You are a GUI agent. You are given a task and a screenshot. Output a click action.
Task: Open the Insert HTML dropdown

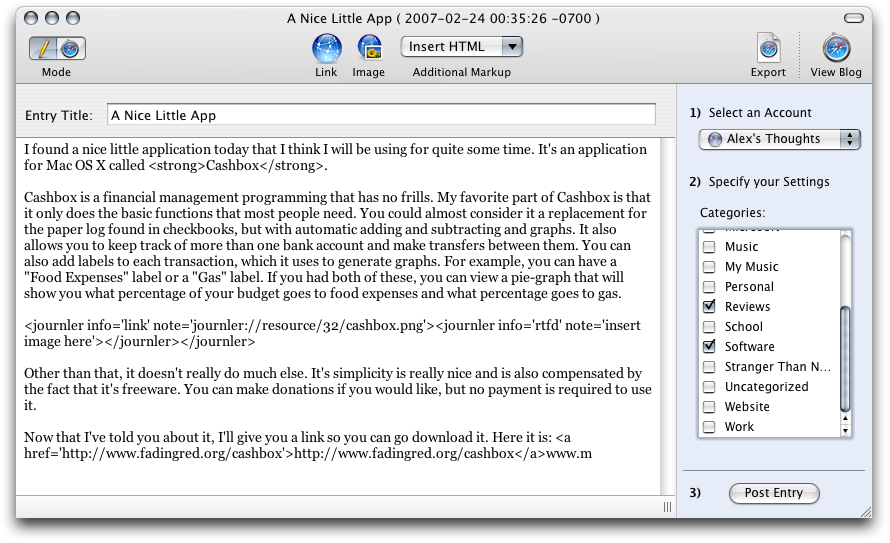(462, 46)
